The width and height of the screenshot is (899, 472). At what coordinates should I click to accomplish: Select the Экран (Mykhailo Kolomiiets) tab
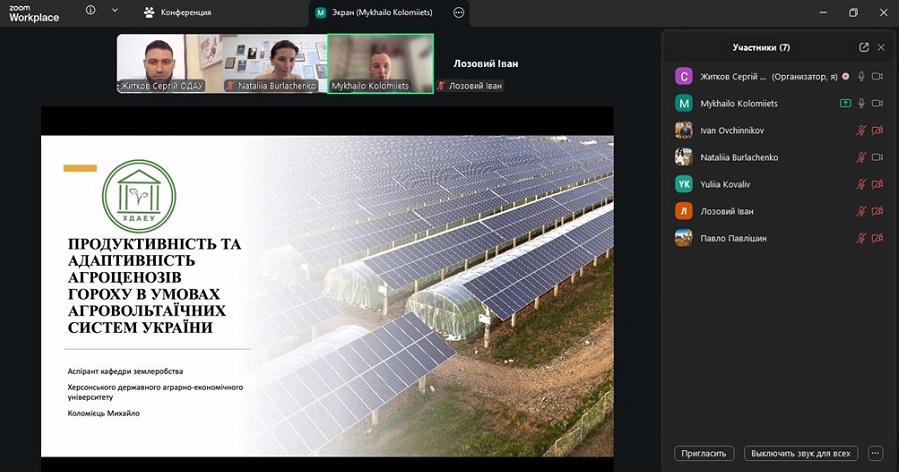tap(374, 12)
